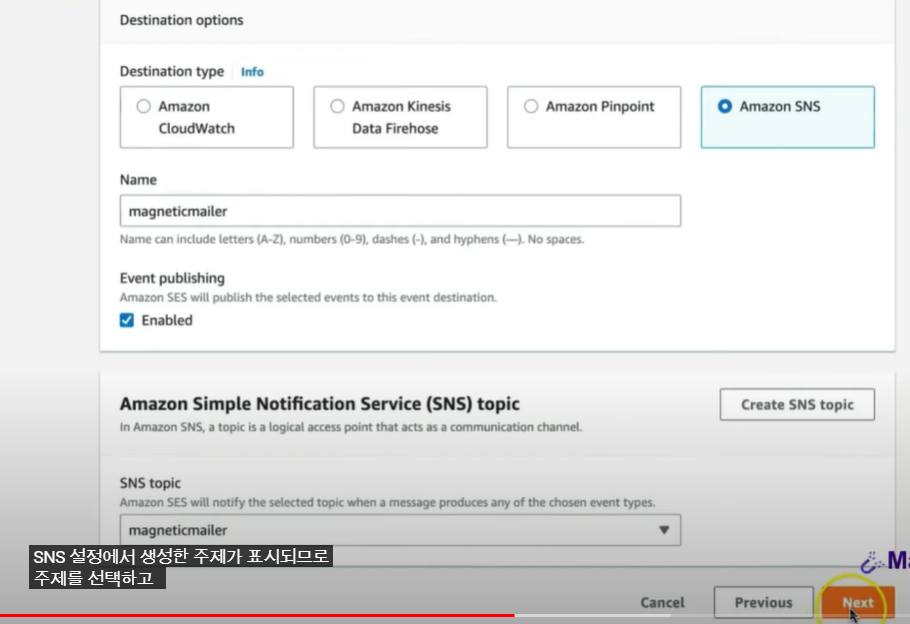
Task: Click the Cancel button
Action: [662, 603]
